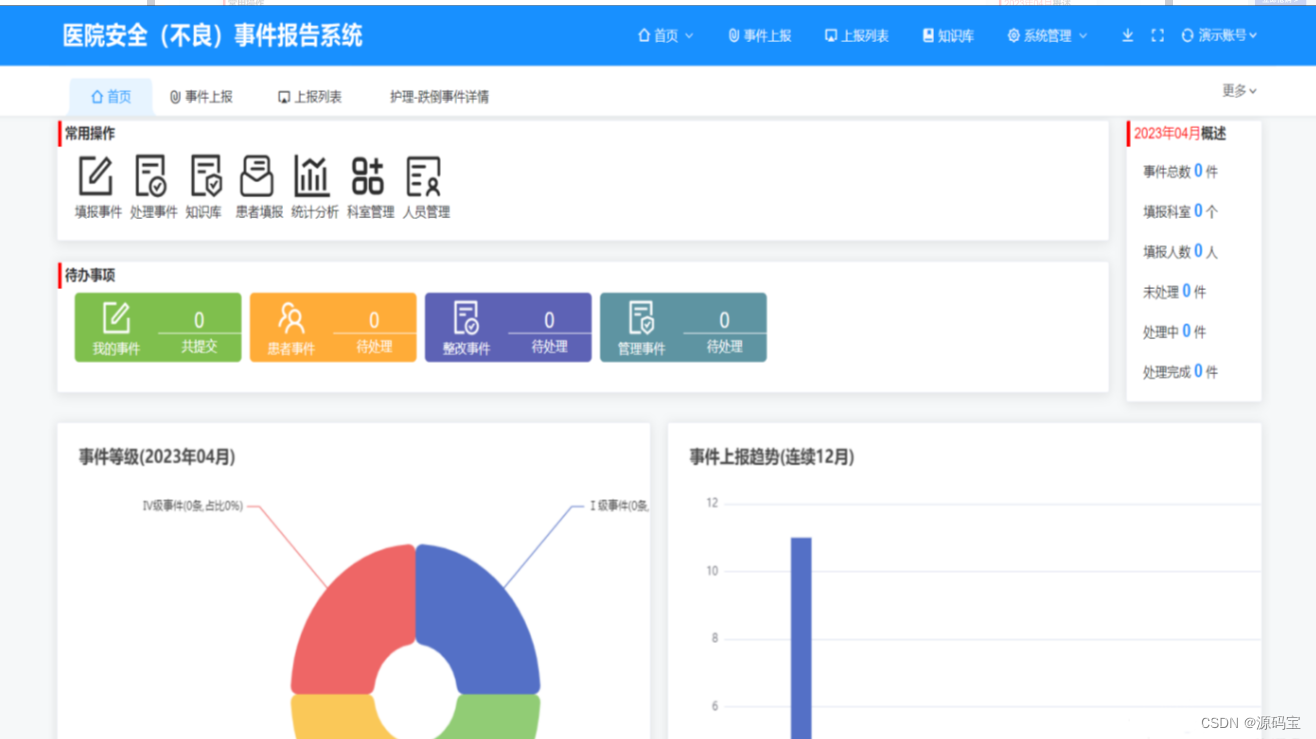Go to 上报列表 in top navigation
This screenshot has width=1316, height=739.
coord(857,35)
